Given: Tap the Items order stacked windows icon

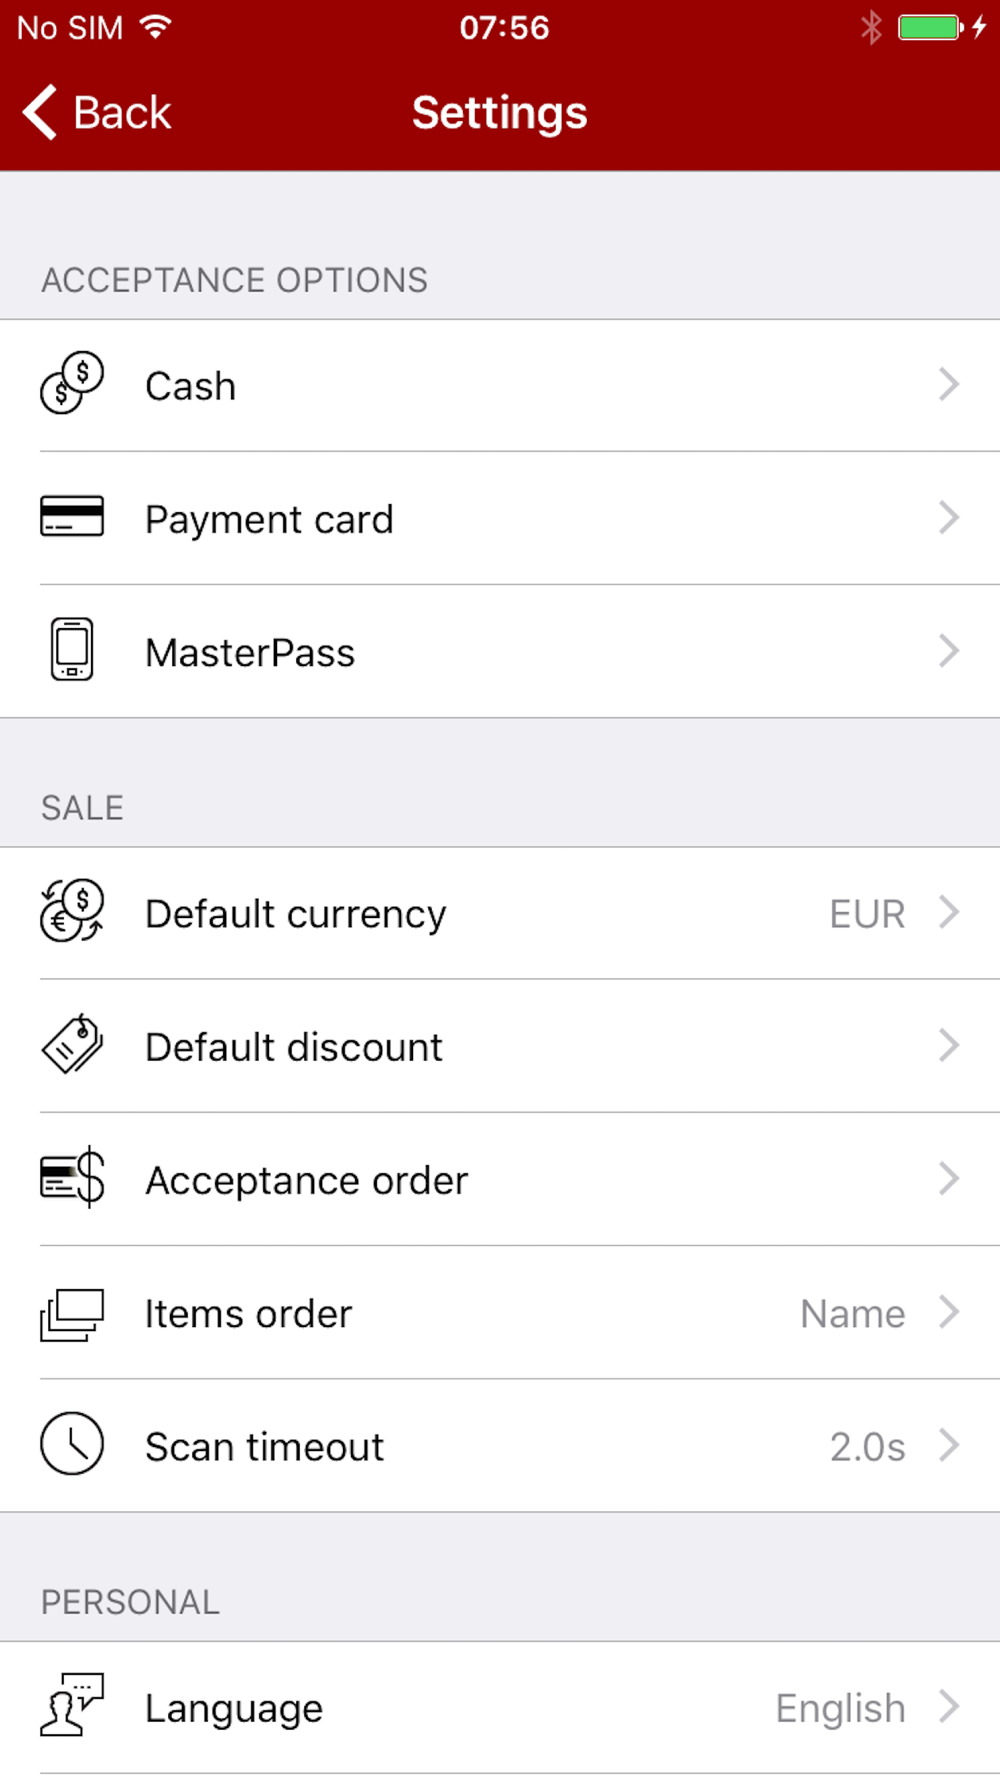Looking at the screenshot, I should tap(72, 1314).
